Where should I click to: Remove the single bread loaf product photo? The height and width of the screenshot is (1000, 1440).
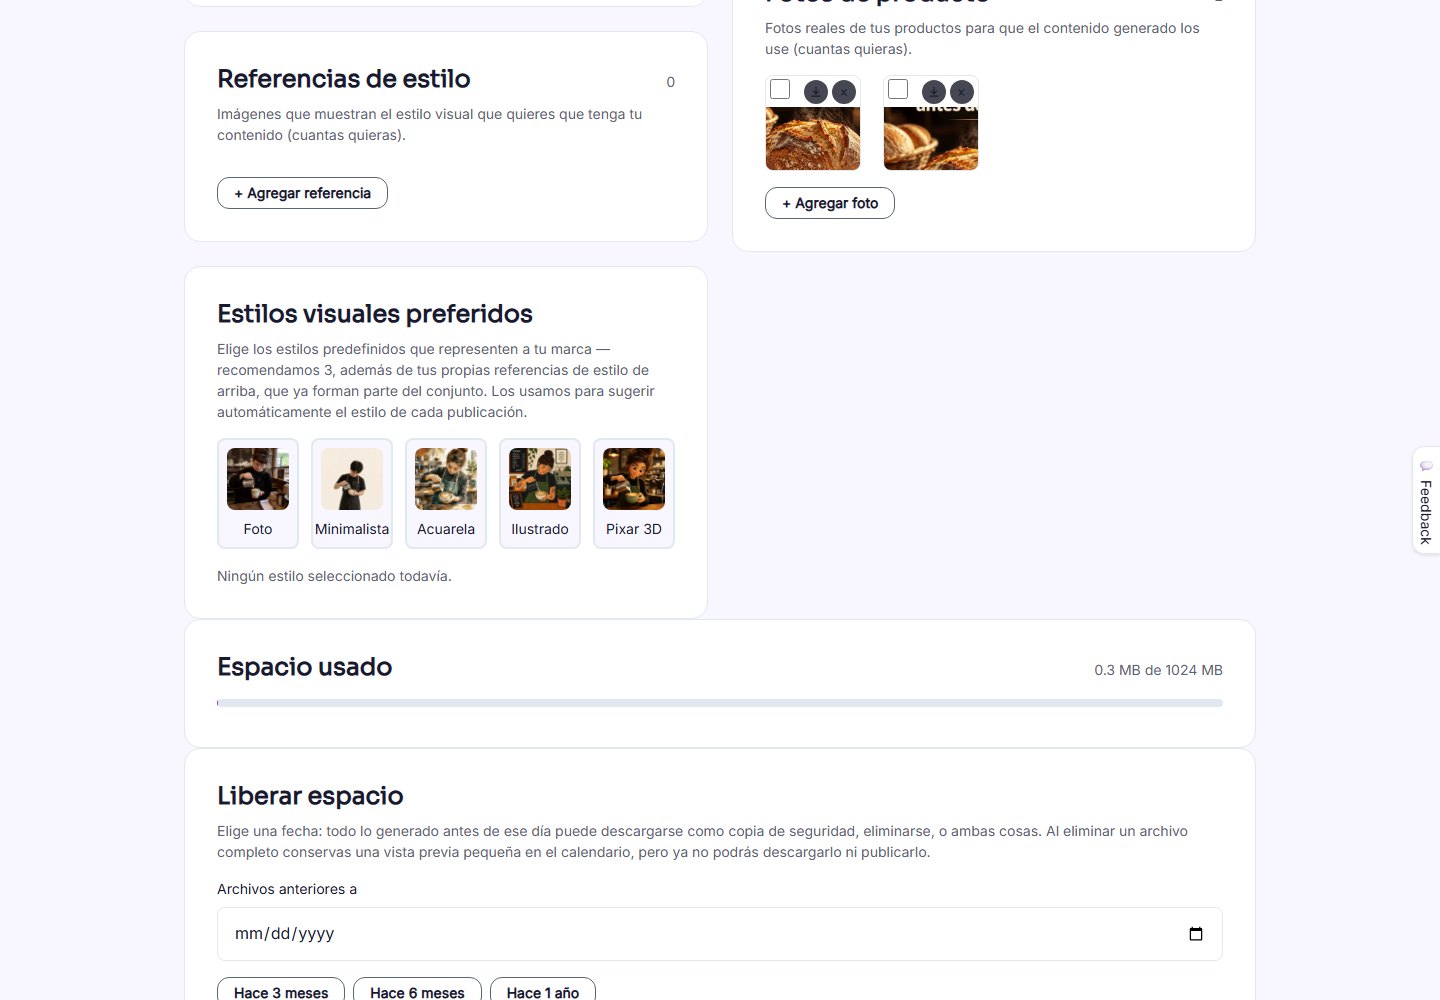844,92
